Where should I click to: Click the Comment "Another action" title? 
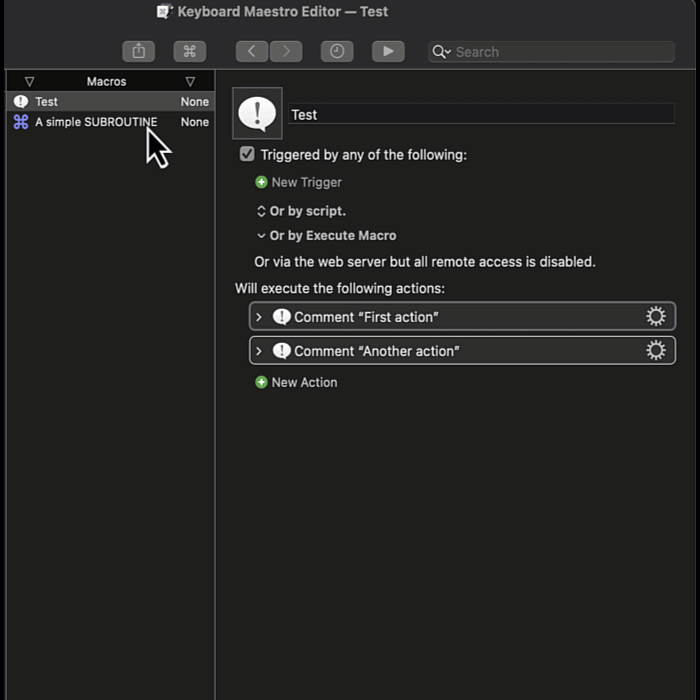377,351
